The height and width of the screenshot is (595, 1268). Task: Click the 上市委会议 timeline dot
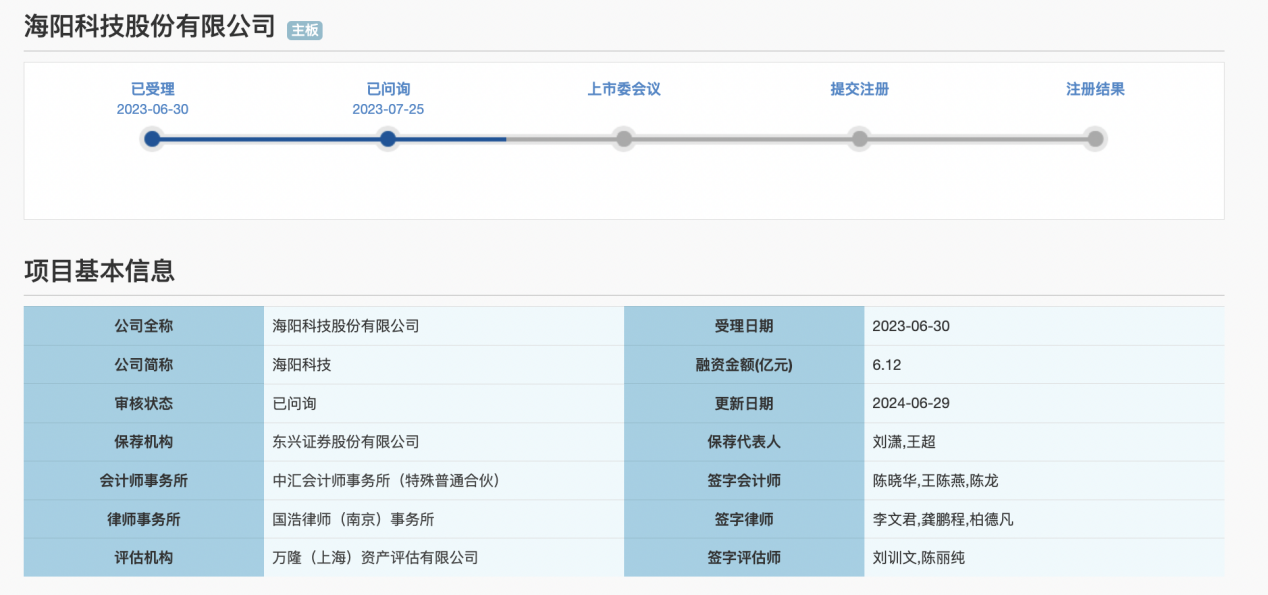(x=624, y=139)
